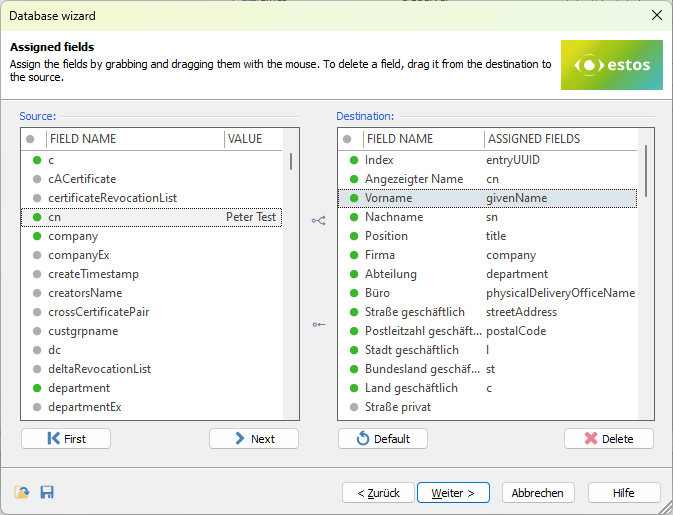673x515 pixels.
Task: Reset assignments with Default button
Action: coord(383,439)
